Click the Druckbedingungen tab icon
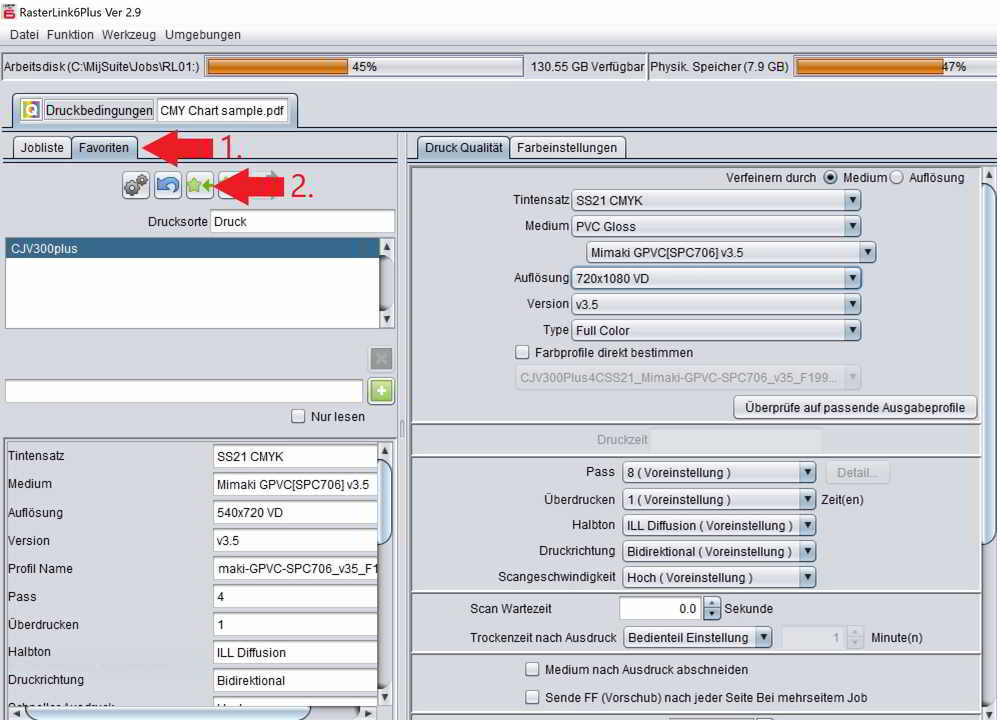 coord(31,110)
